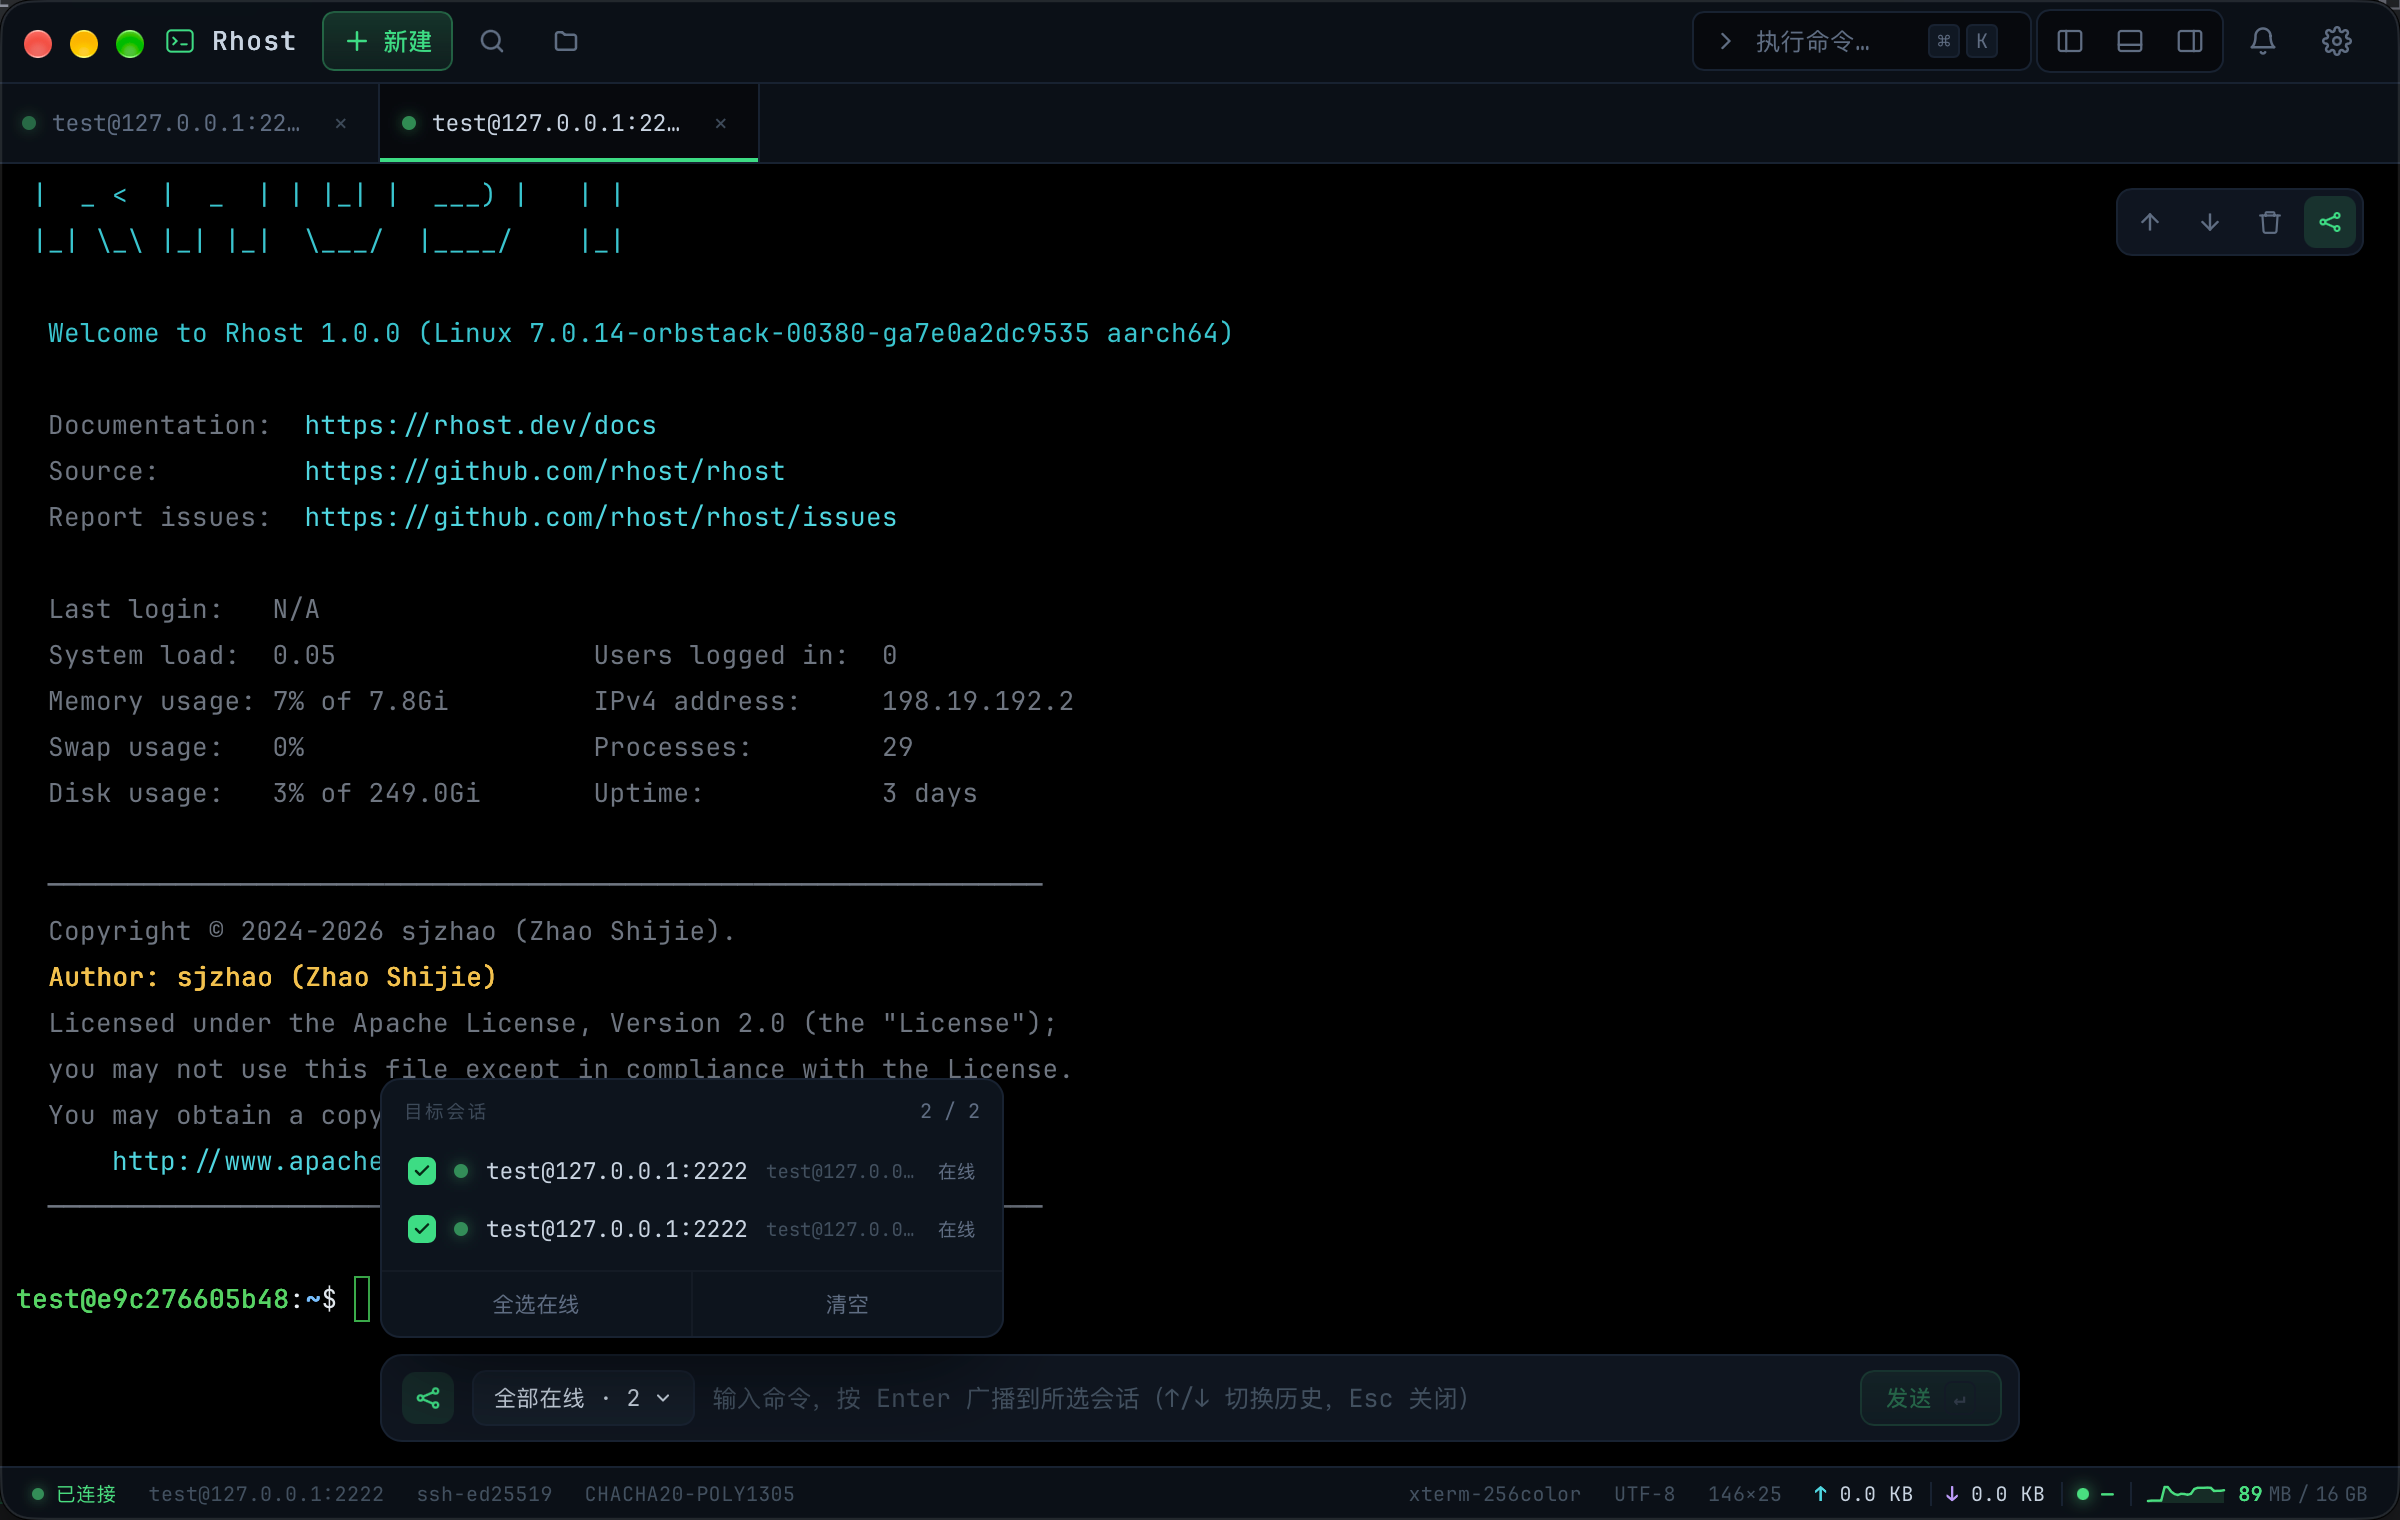Click the 新建 new session button
Viewport: 2400px width, 1520px height.
pos(388,41)
